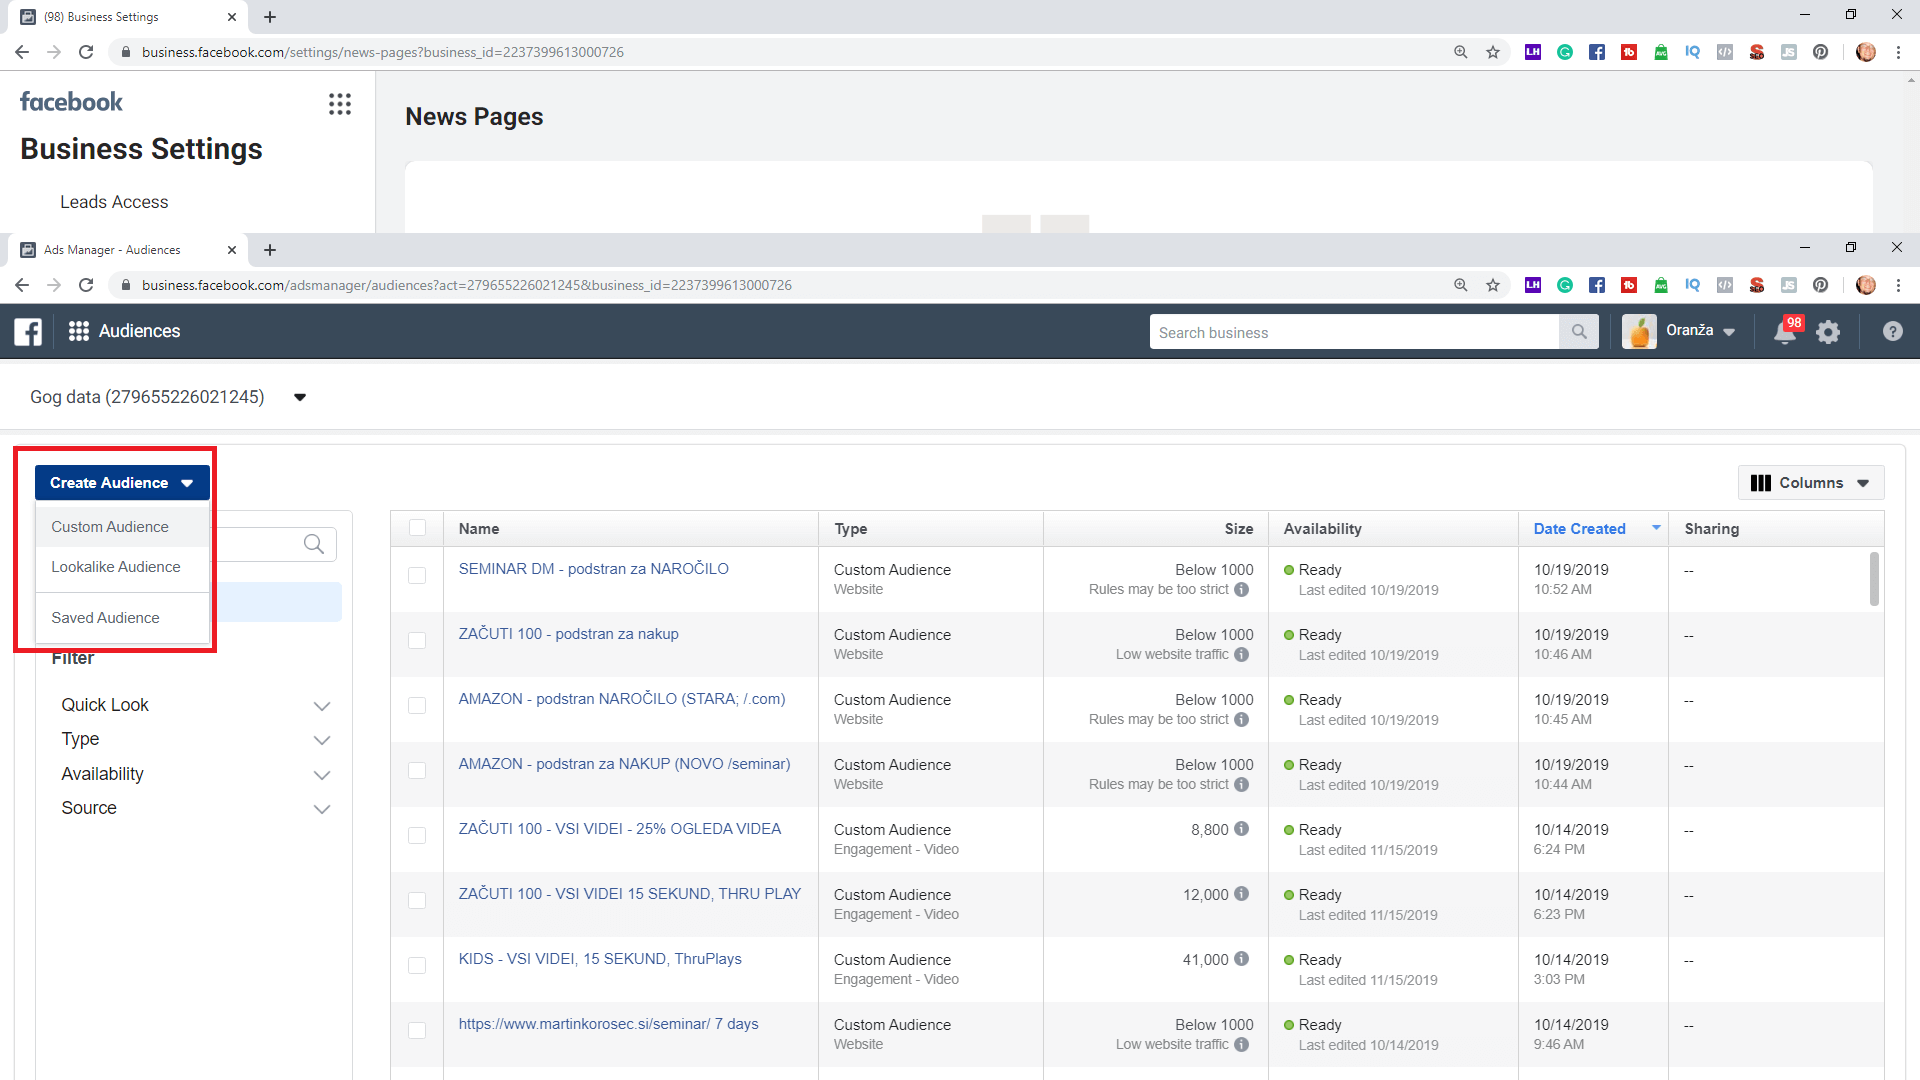Click the audience table vertical scrollbar
This screenshot has height=1080, width=1920.
[x=1874, y=580]
